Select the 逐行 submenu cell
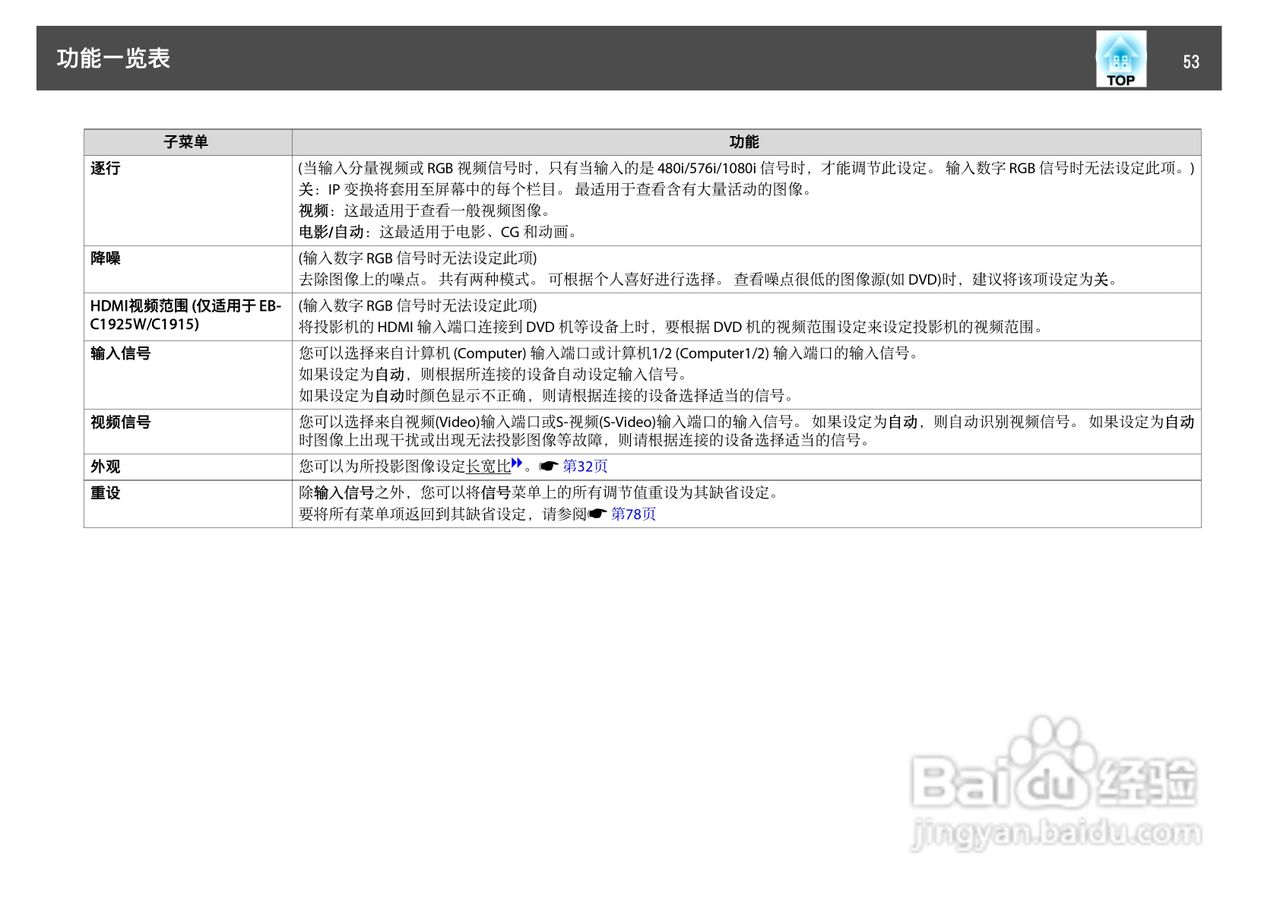This screenshot has height=905, width=1280. [188, 200]
